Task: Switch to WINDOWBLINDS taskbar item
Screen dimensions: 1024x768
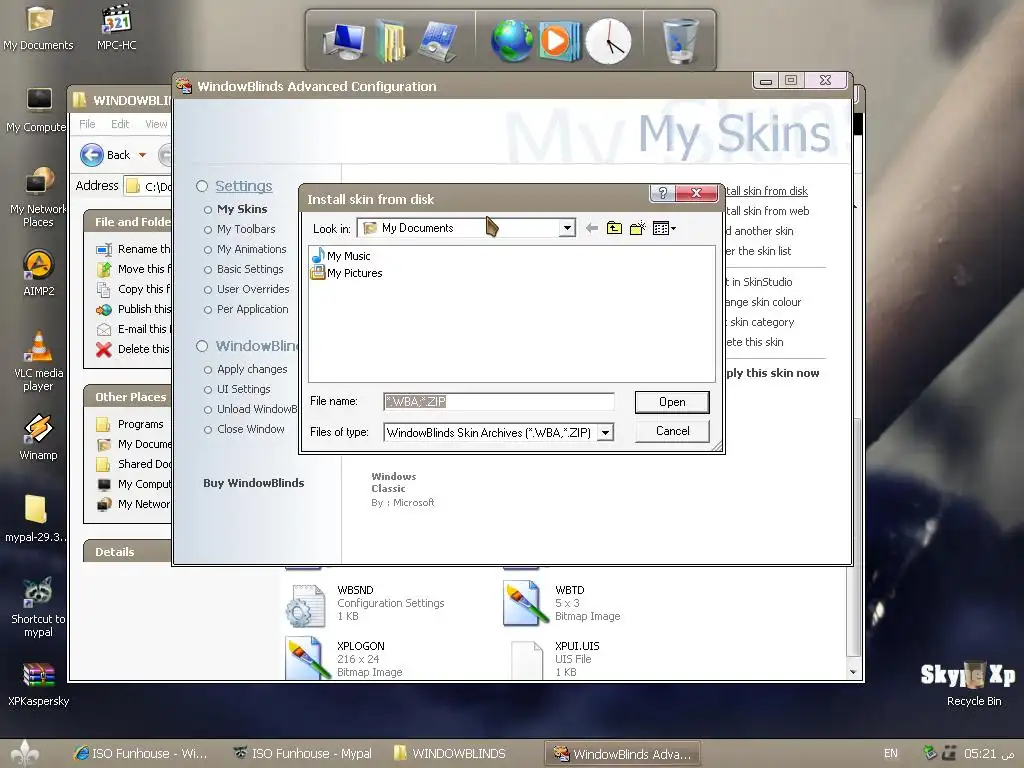Action: click(x=451, y=753)
